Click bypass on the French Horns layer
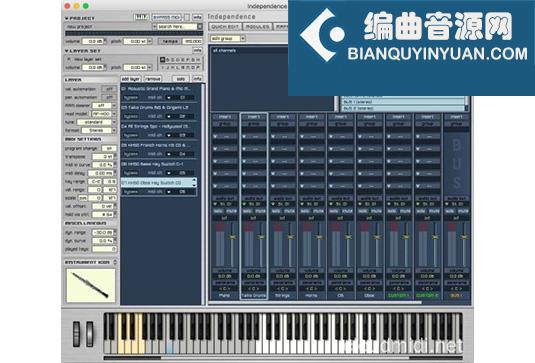 click(x=131, y=154)
